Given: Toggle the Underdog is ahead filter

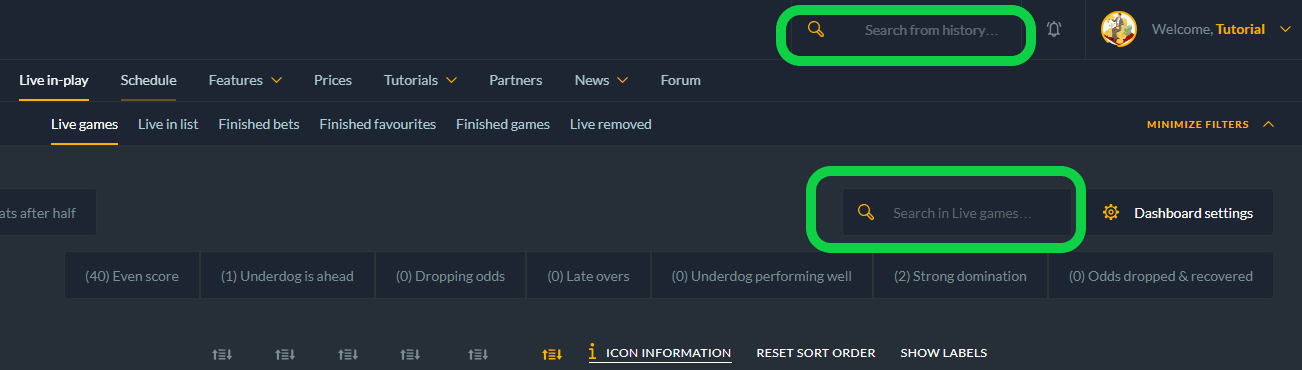Looking at the screenshot, I should pyautogui.click(x=287, y=276).
